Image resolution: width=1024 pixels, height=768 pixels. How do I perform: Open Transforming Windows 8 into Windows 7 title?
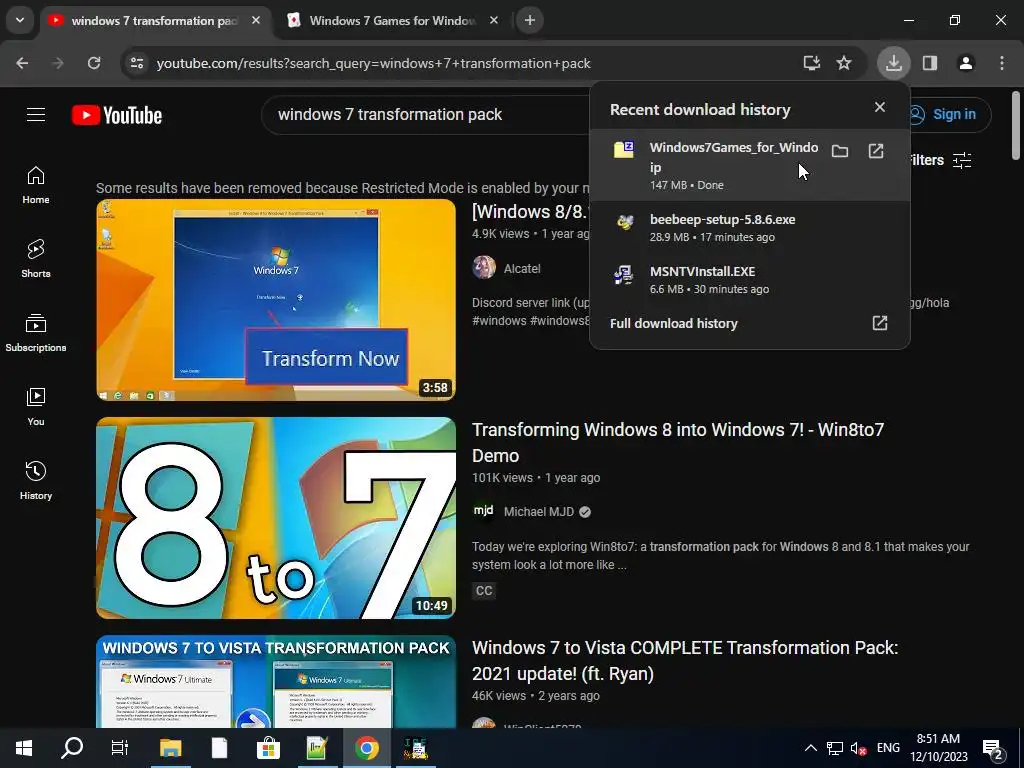pyautogui.click(x=678, y=443)
